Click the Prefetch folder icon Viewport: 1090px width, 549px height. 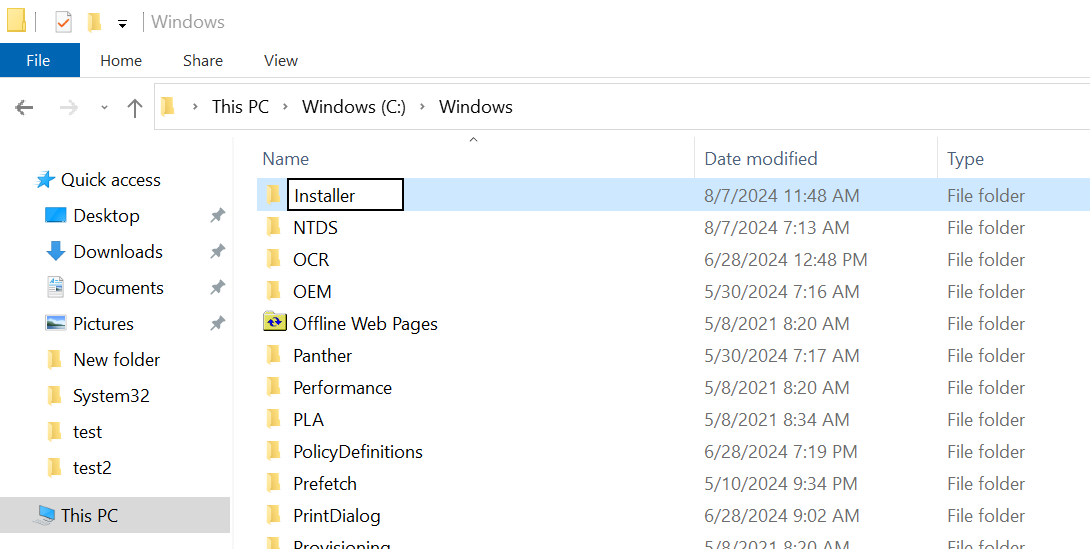click(274, 482)
